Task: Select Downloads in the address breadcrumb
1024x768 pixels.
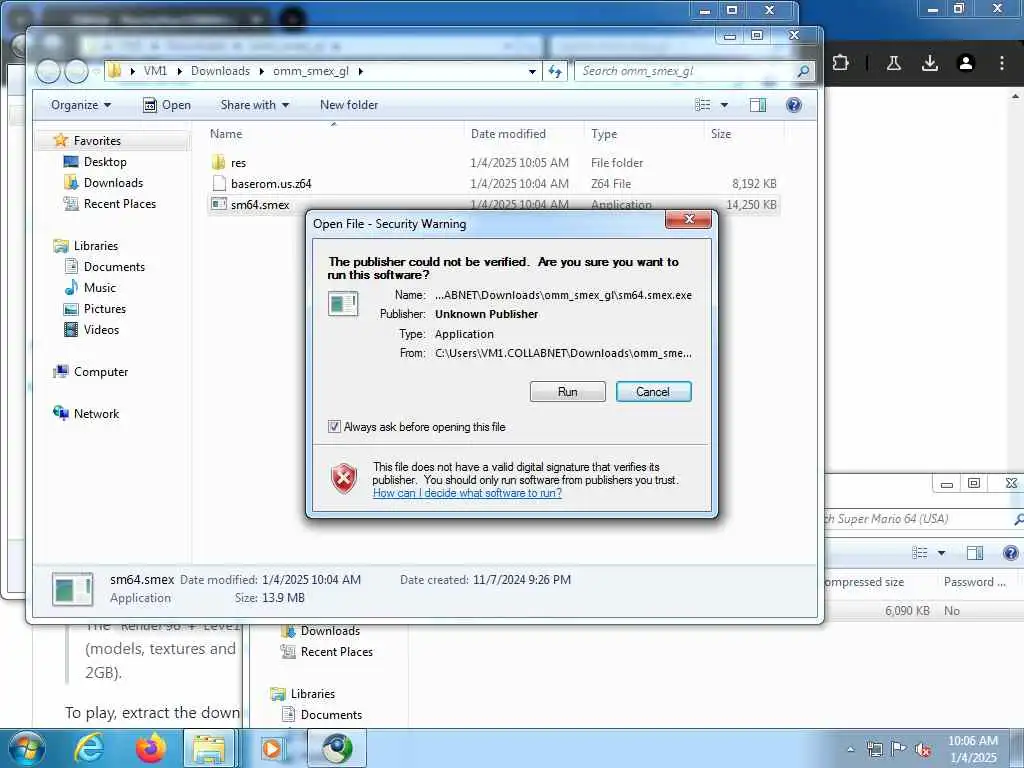Action: pyautogui.click(x=220, y=71)
